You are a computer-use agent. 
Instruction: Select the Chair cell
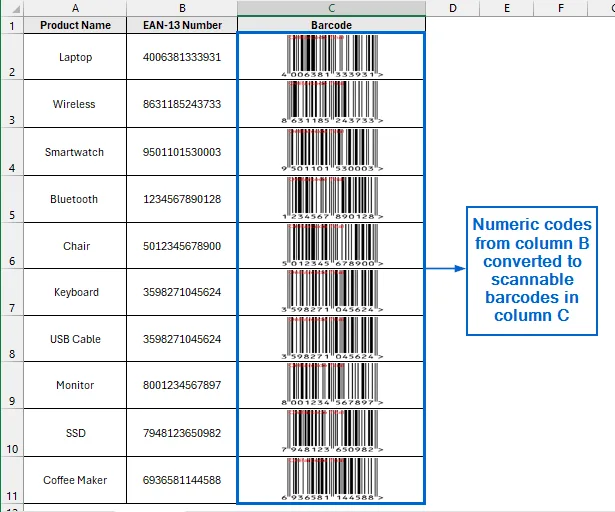pos(75,246)
